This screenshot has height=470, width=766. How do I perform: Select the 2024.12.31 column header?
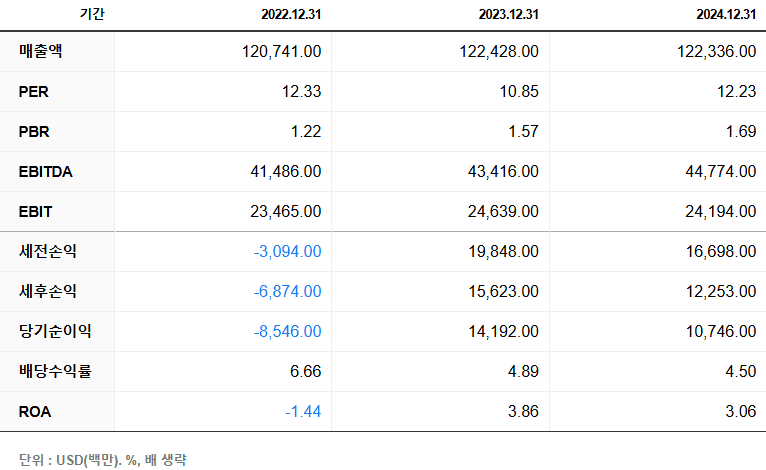tap(726, 14)
